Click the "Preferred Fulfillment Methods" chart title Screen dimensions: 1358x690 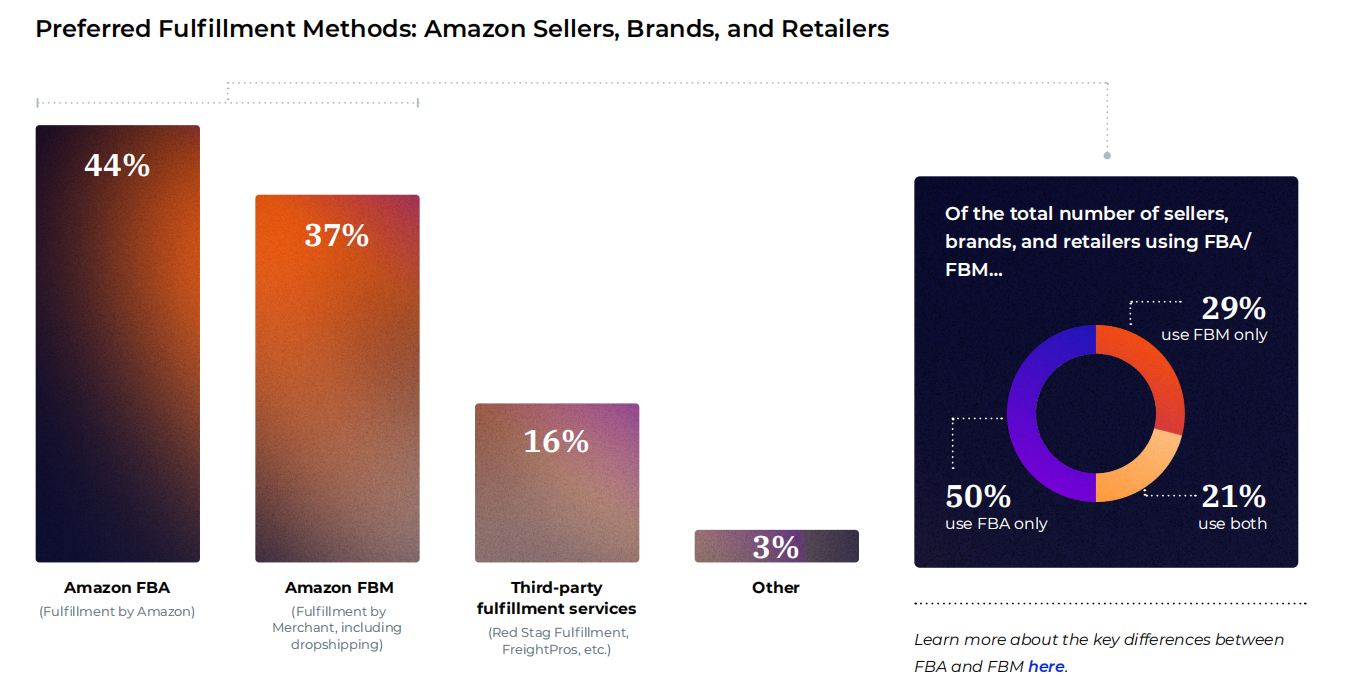click(x=462, y=29)
